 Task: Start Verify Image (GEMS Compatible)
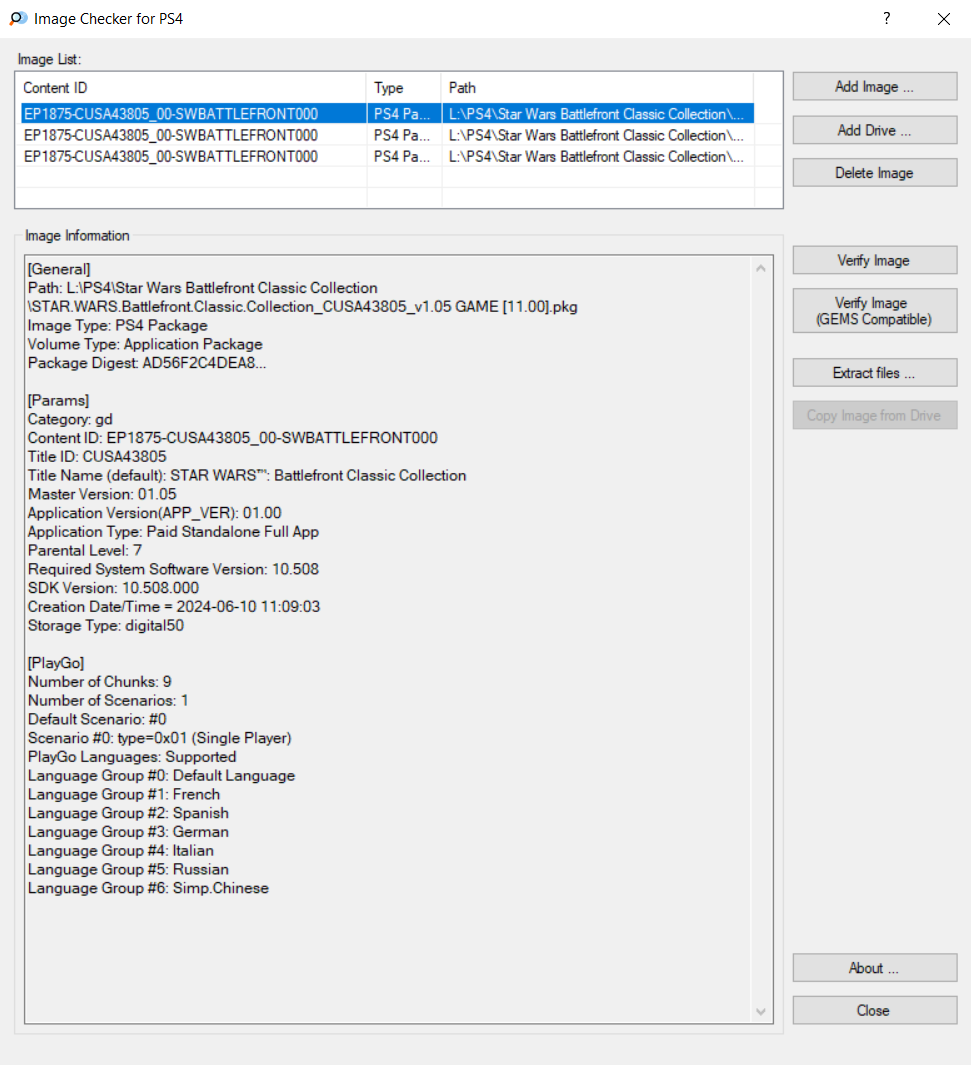click(875, 311)
